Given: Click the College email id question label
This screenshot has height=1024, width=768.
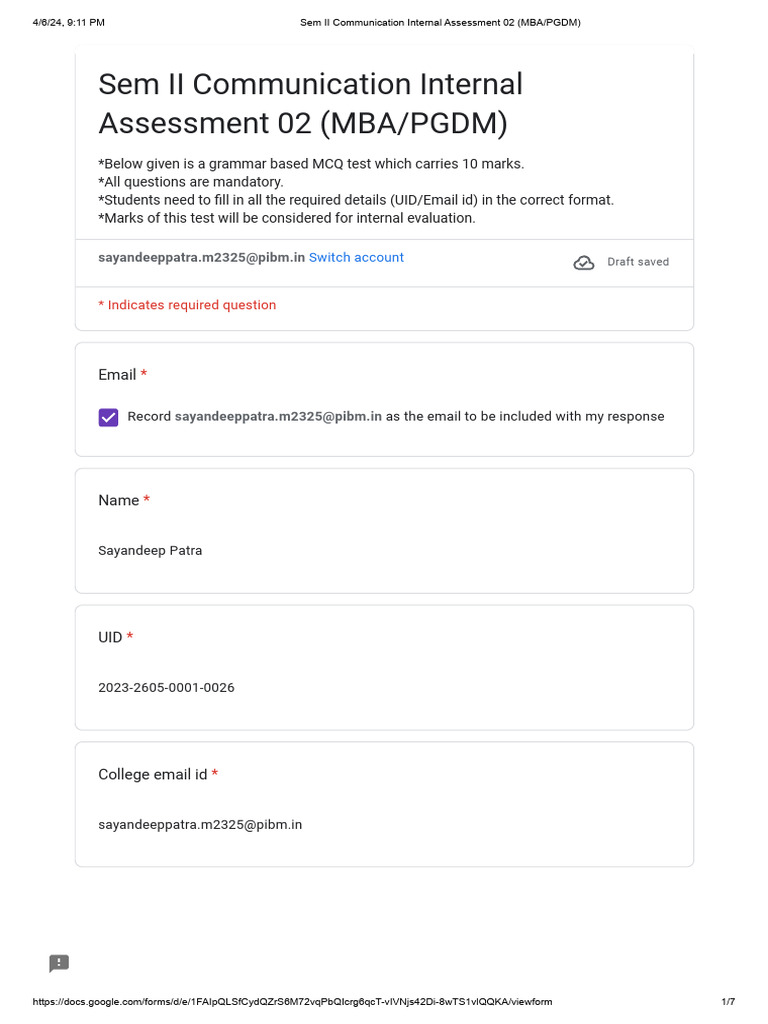Looking at the screenshot, I should pos(152,774).
